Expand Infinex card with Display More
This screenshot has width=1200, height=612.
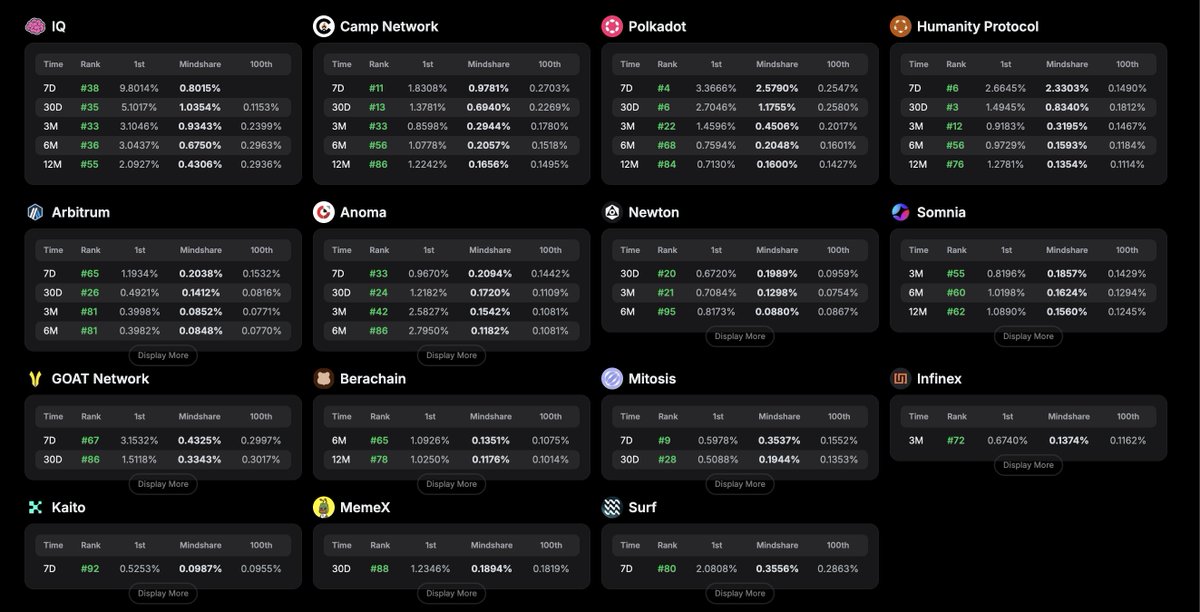[1028, 465]
